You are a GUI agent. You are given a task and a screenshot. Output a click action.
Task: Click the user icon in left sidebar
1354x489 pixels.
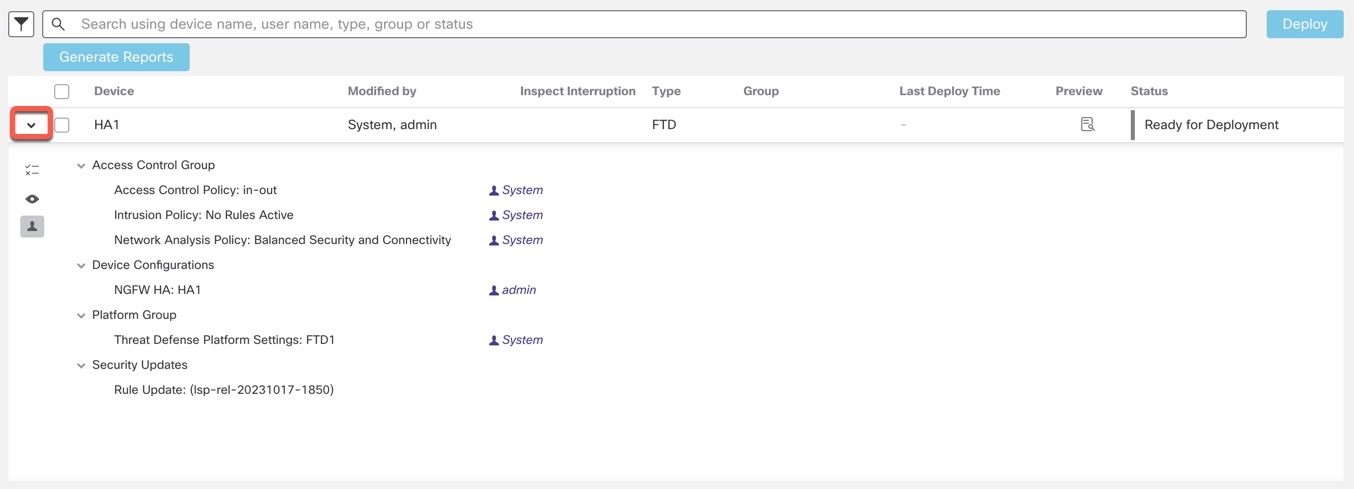click(x=32, y=227)
